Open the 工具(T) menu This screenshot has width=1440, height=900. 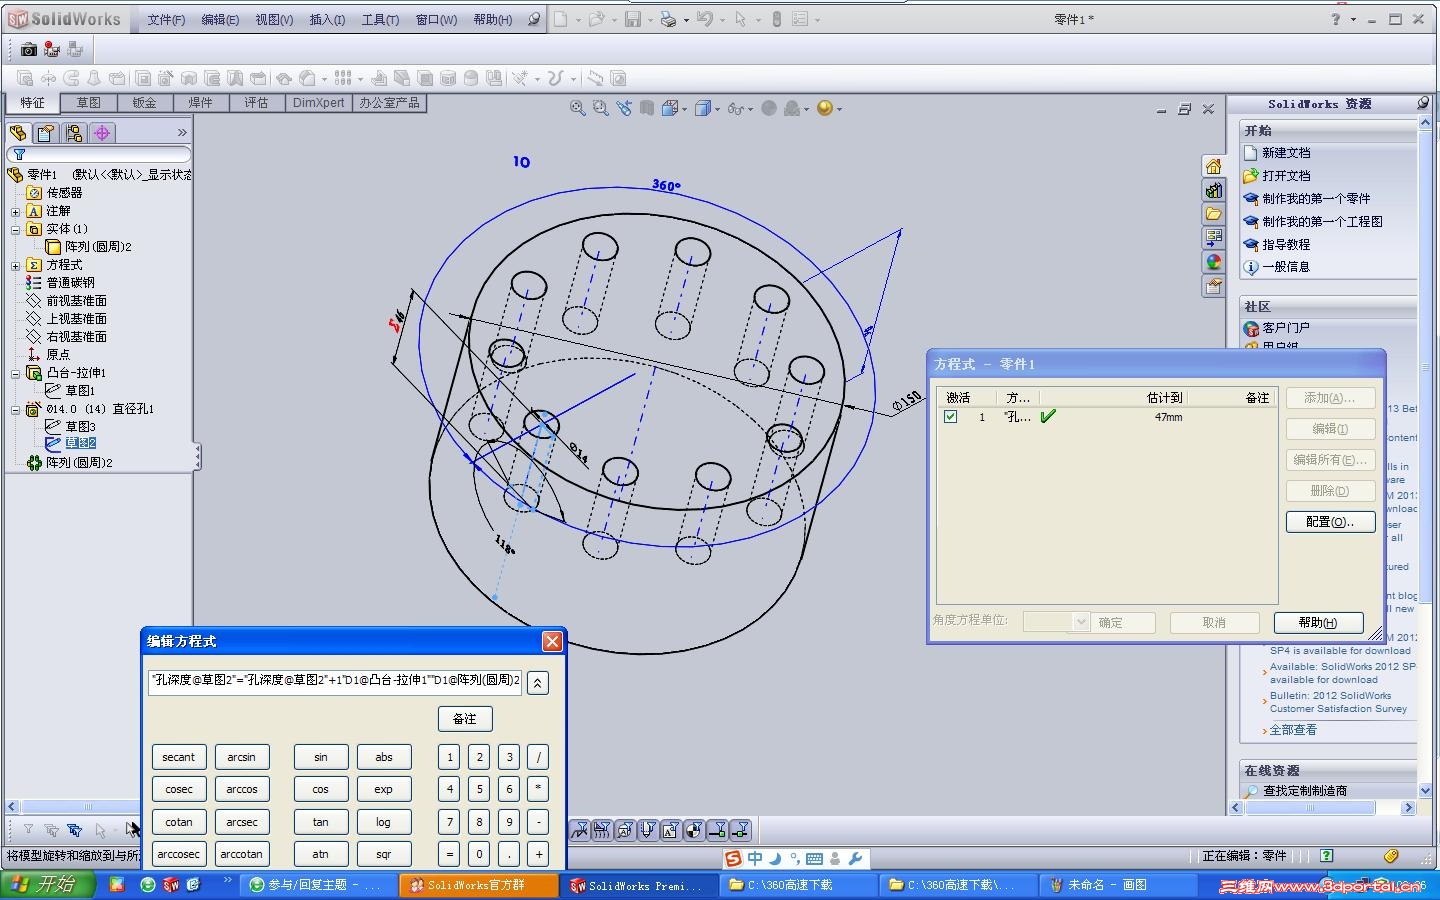[380, 20]
